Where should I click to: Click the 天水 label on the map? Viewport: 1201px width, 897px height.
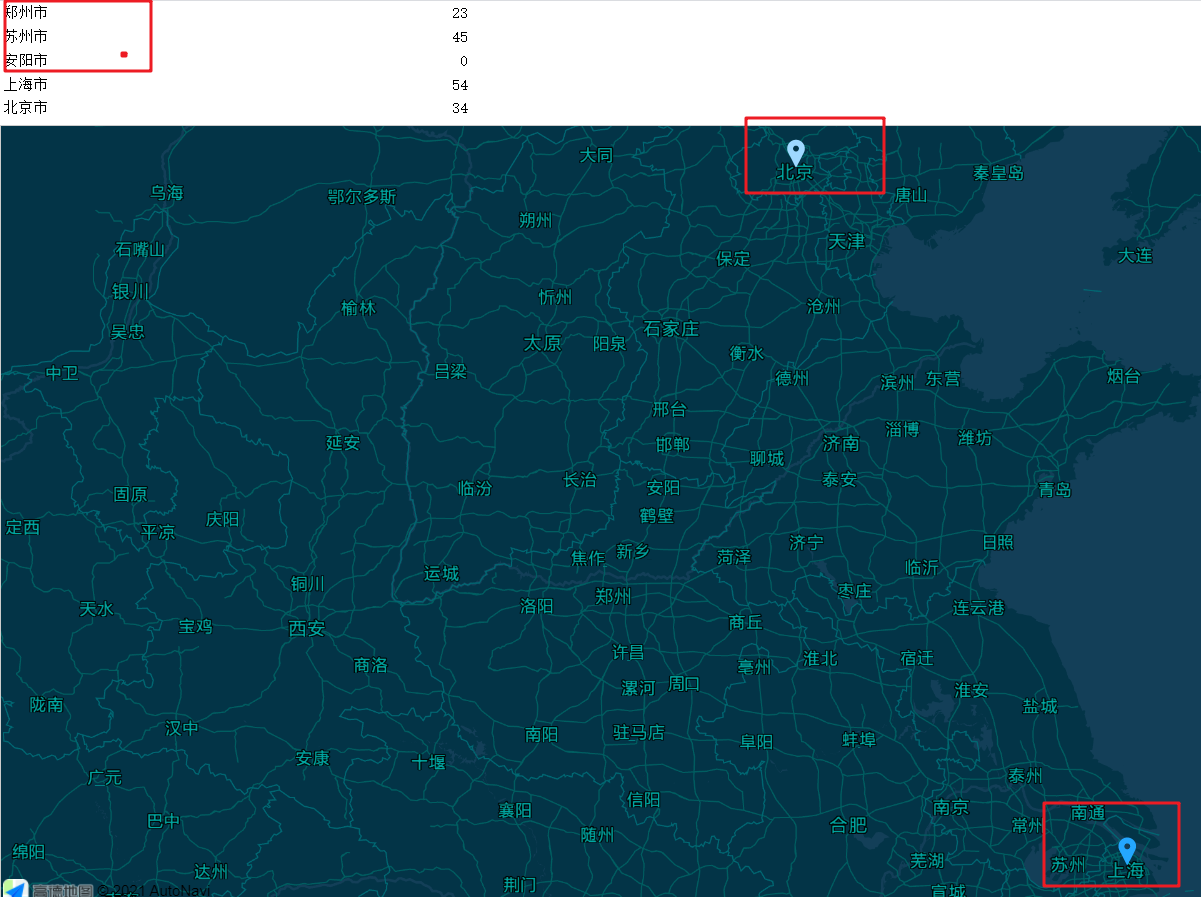[97, 608]
